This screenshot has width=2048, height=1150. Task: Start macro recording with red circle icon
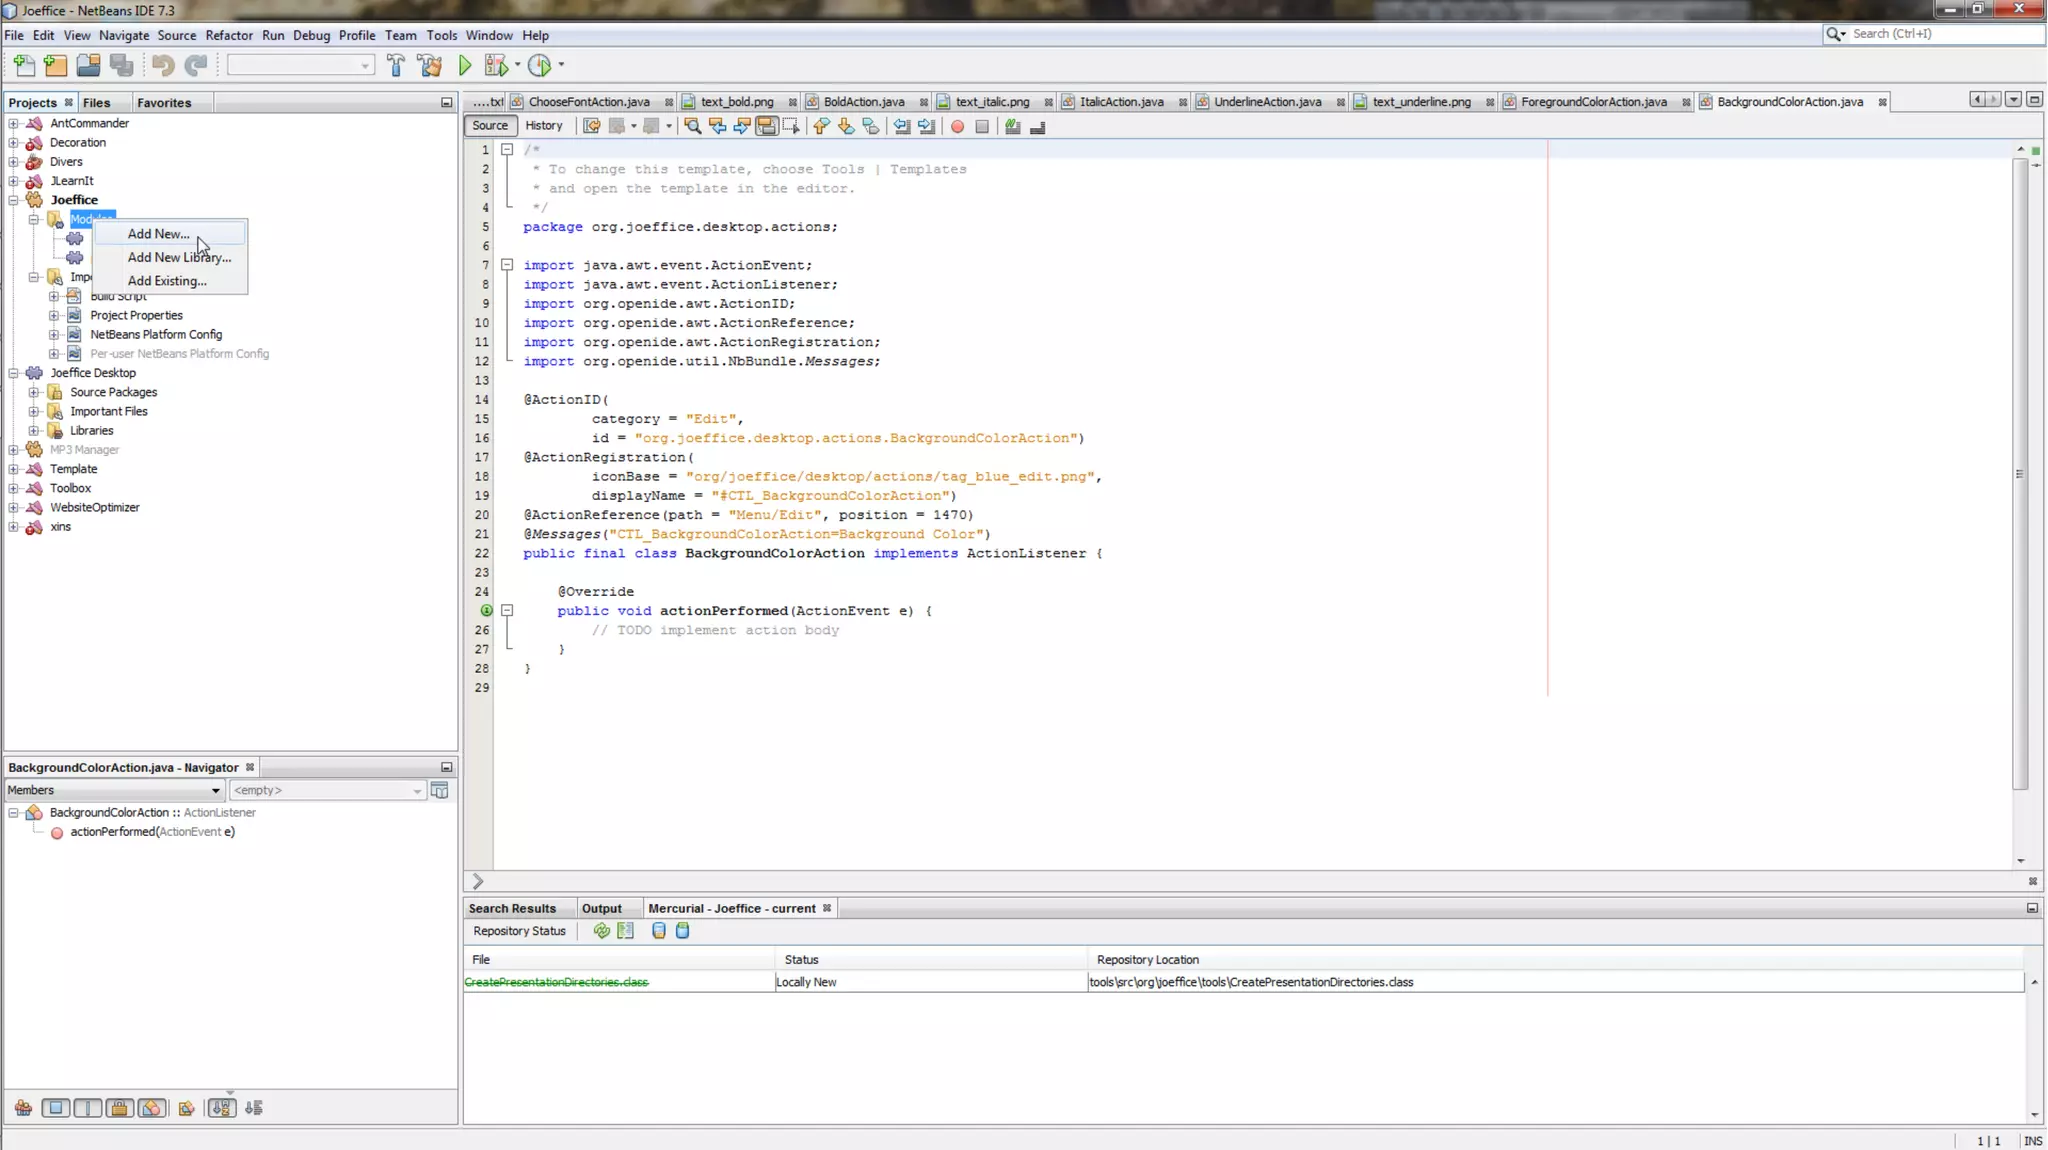pyautogui.click(x=957, y=126)
